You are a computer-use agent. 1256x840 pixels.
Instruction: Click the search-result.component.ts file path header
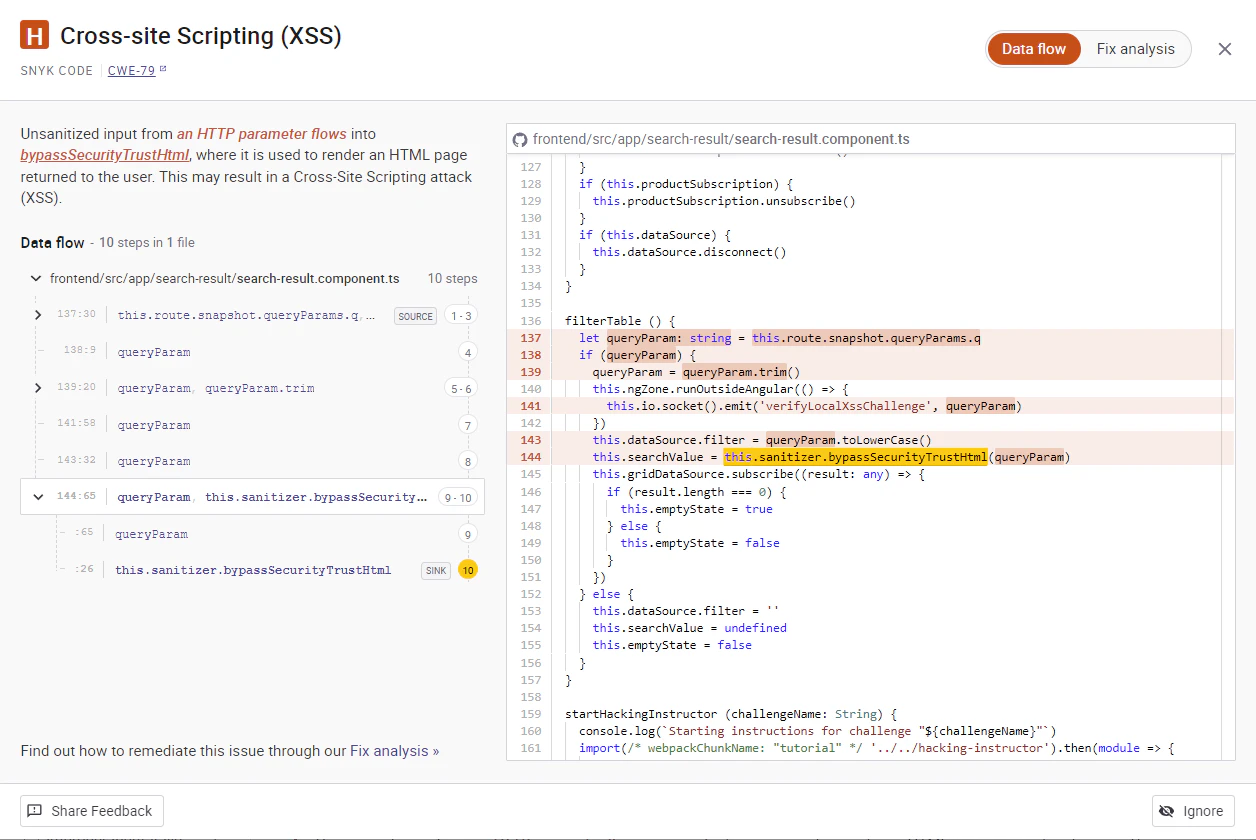point(721,140)
